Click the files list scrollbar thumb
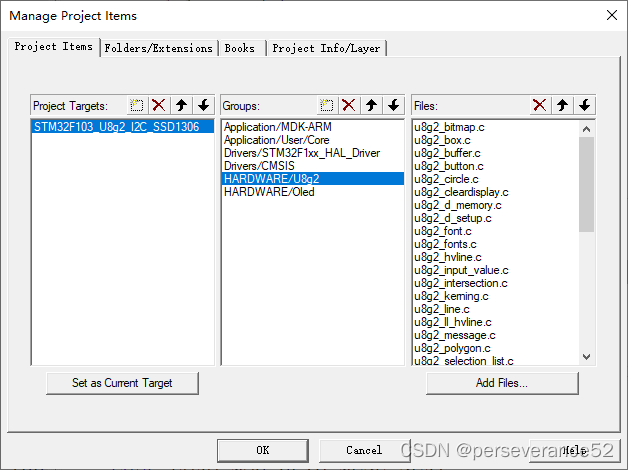Viewport: 628px width, 470px height. pyautogui.click(x=586, y=184)
